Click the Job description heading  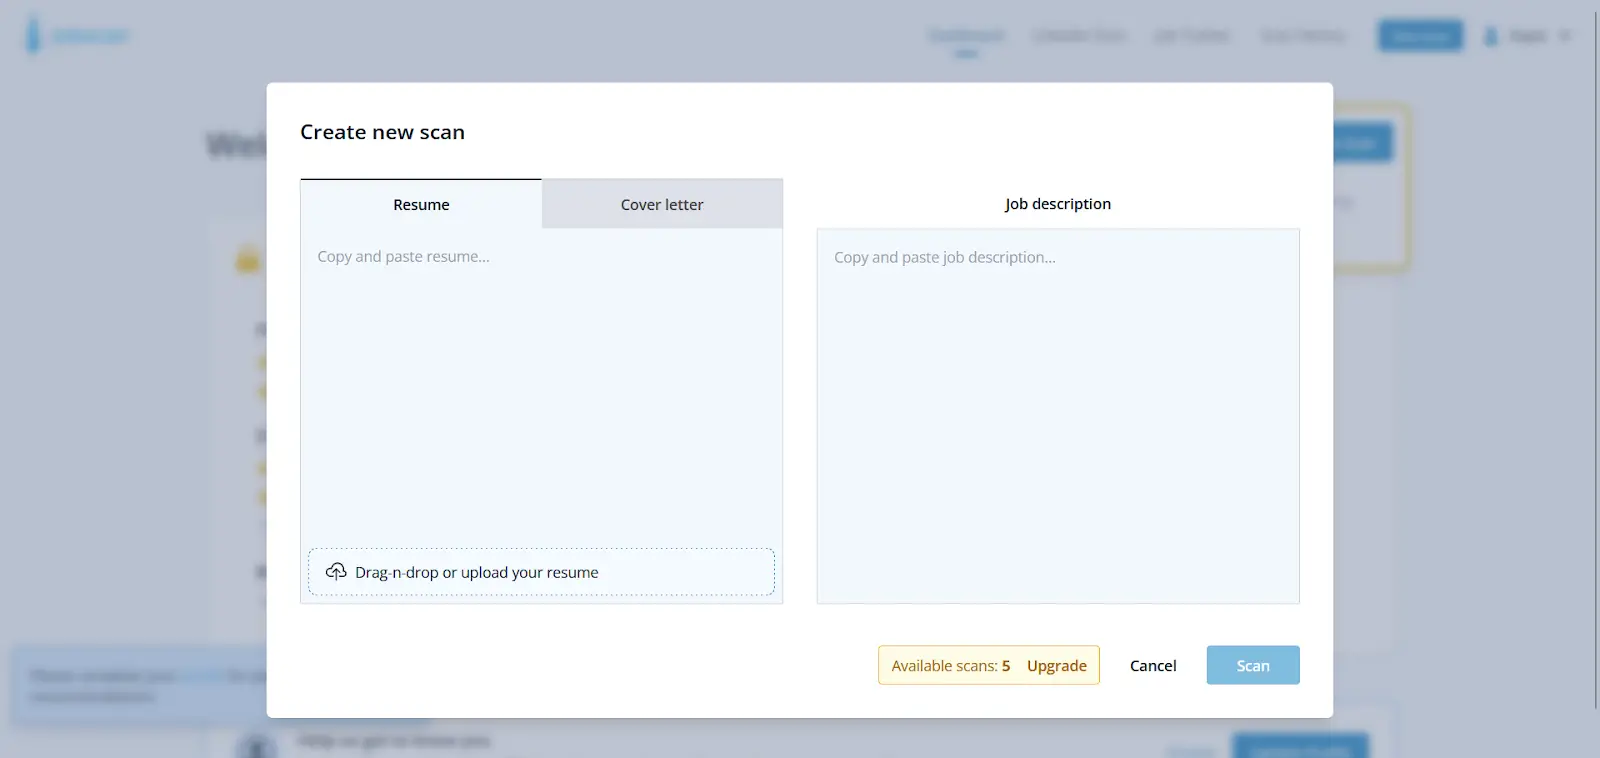point(1058,204)
